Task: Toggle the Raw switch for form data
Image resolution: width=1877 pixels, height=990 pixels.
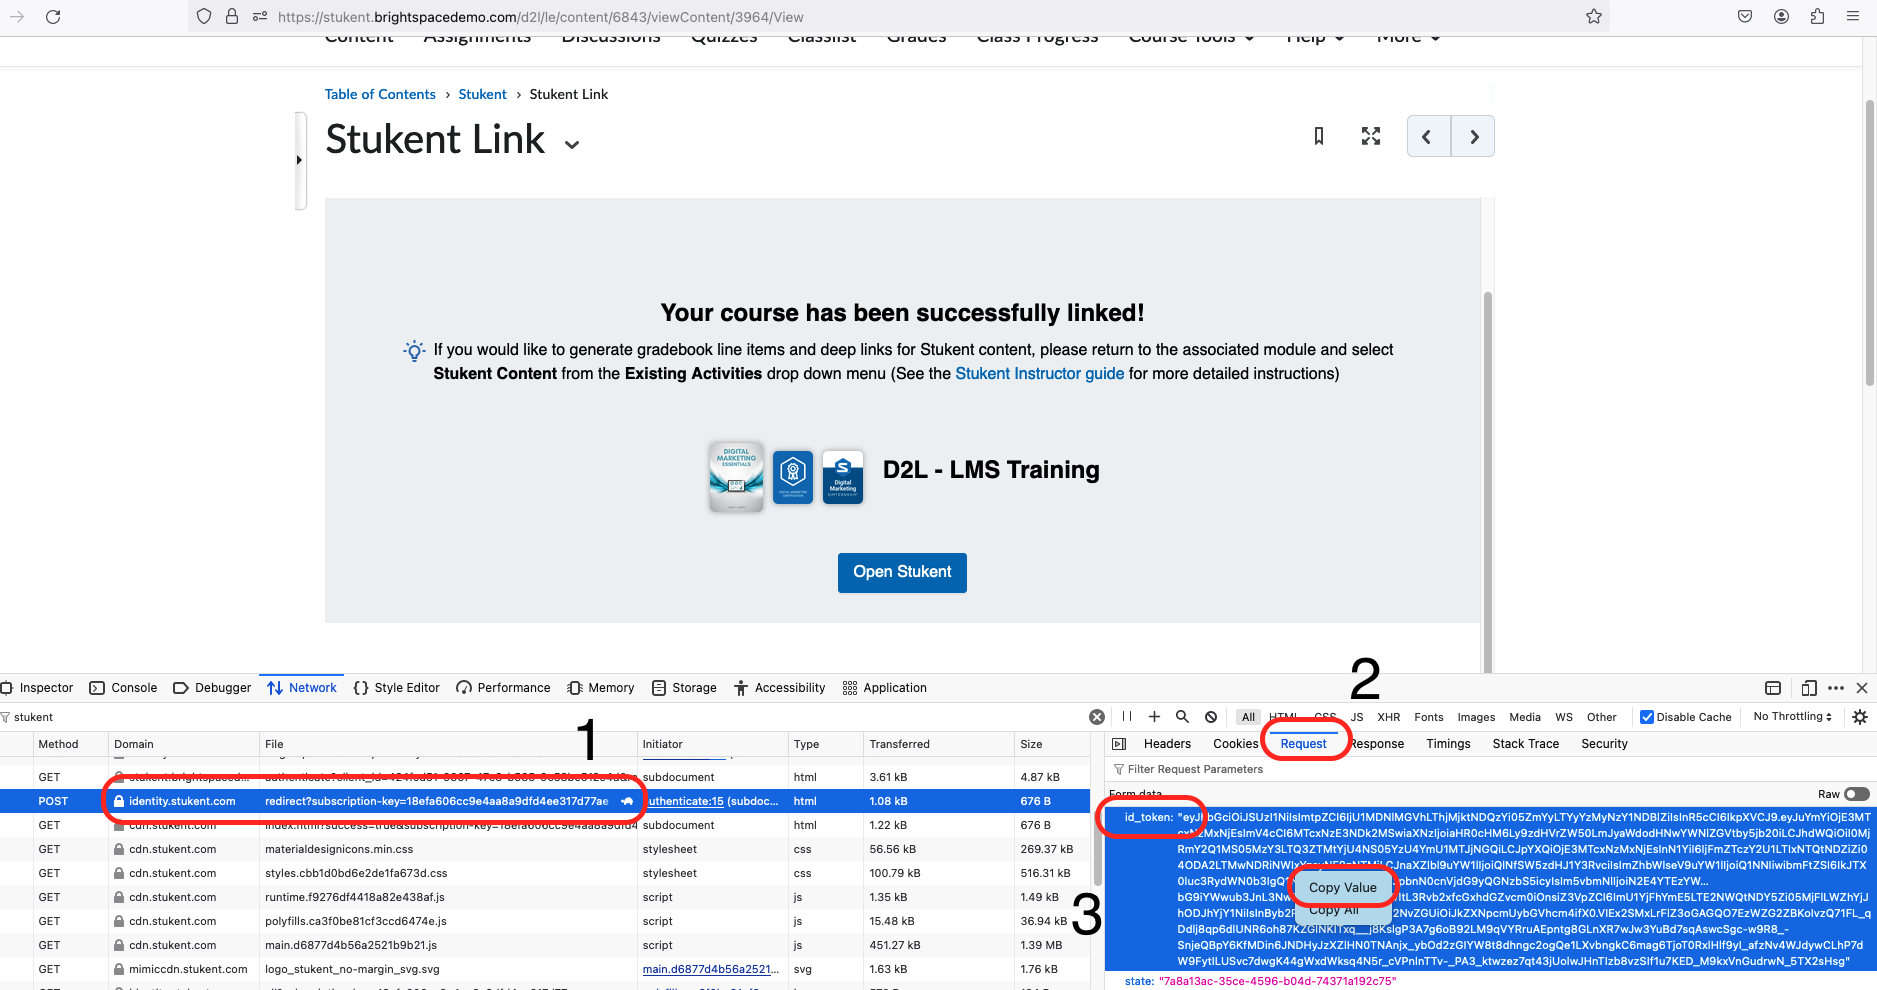Action: 1857,794
